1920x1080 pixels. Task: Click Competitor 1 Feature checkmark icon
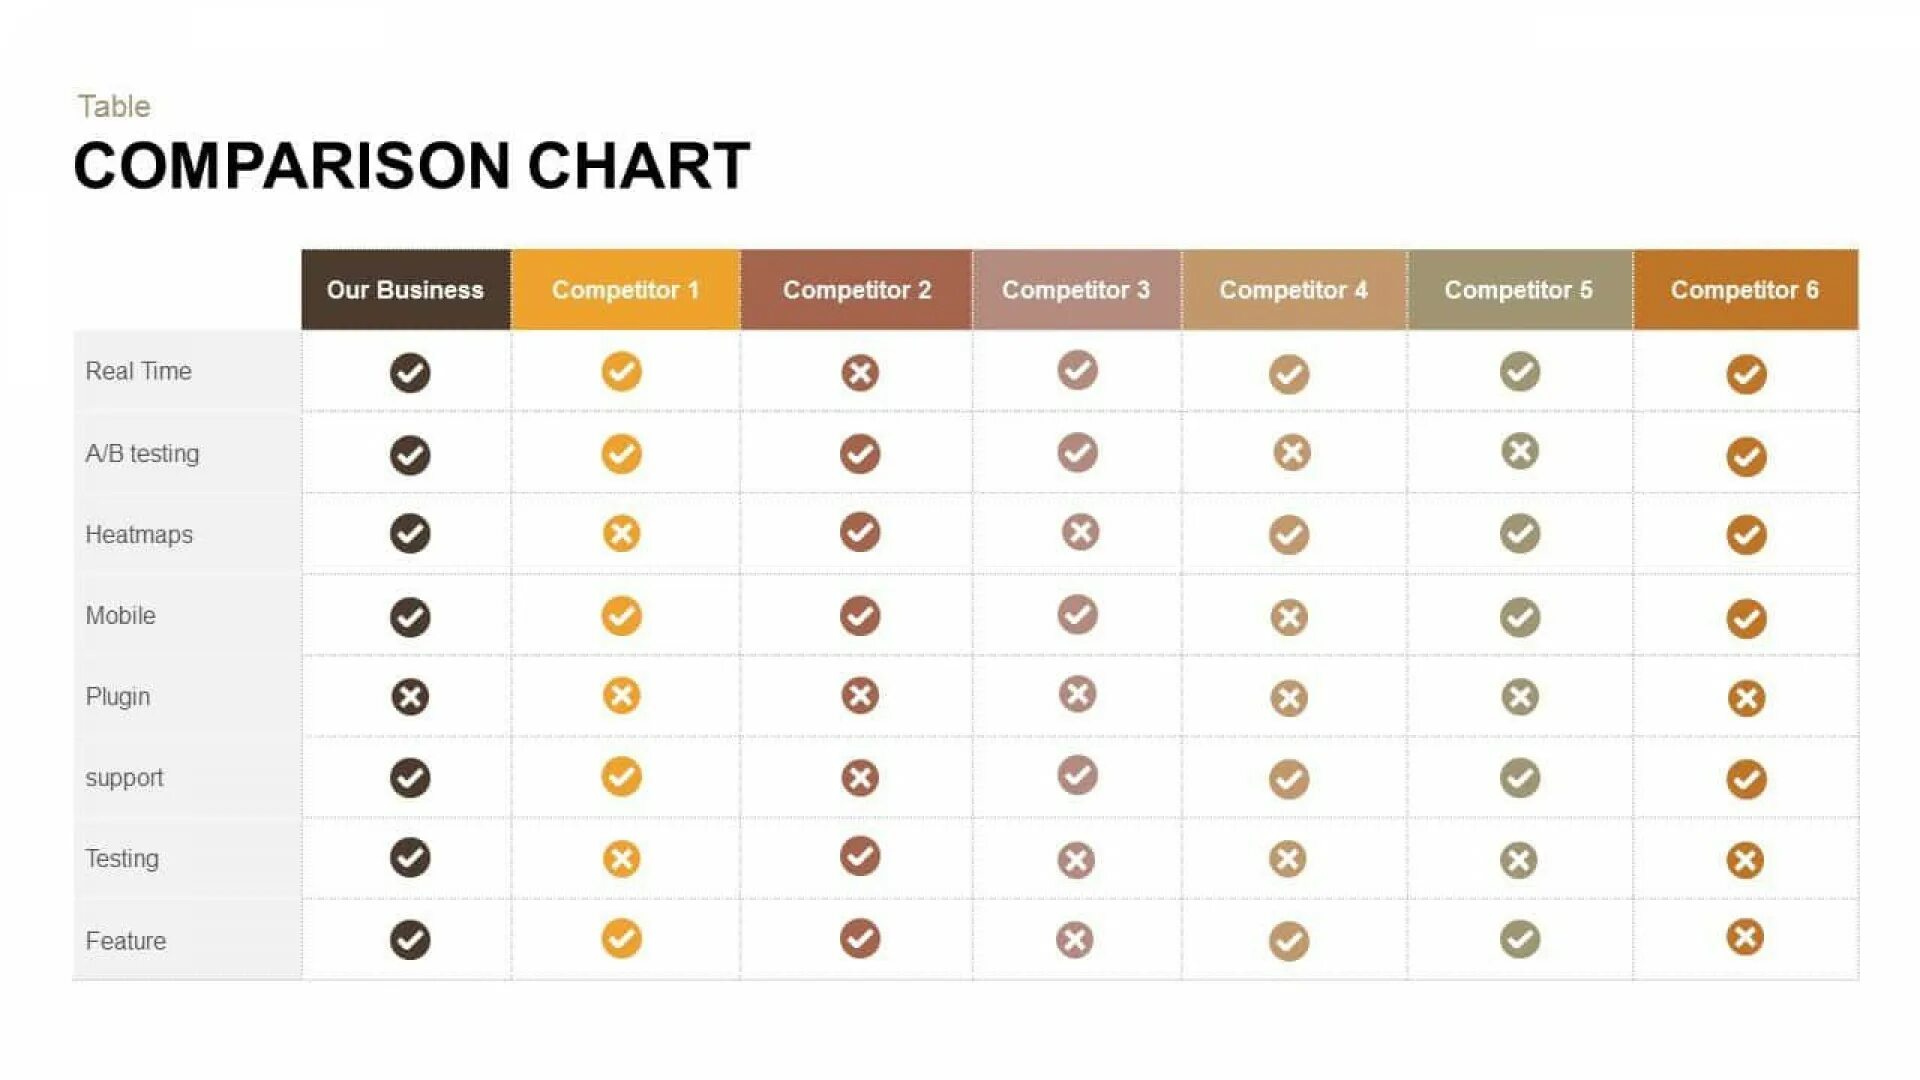[621, 938]
